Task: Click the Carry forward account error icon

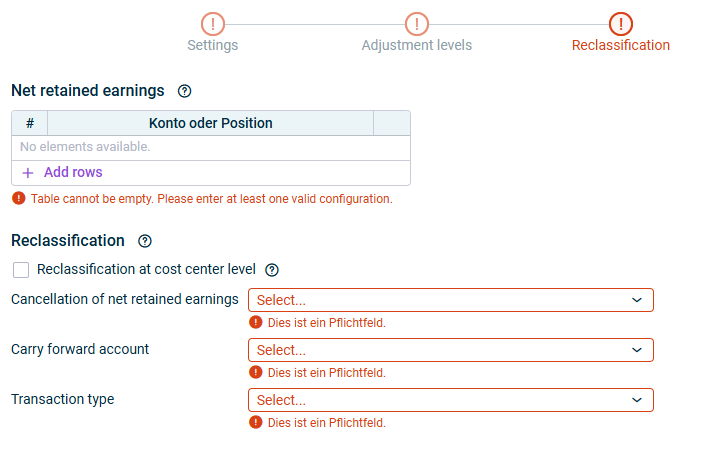Action: tap(256, 373)
